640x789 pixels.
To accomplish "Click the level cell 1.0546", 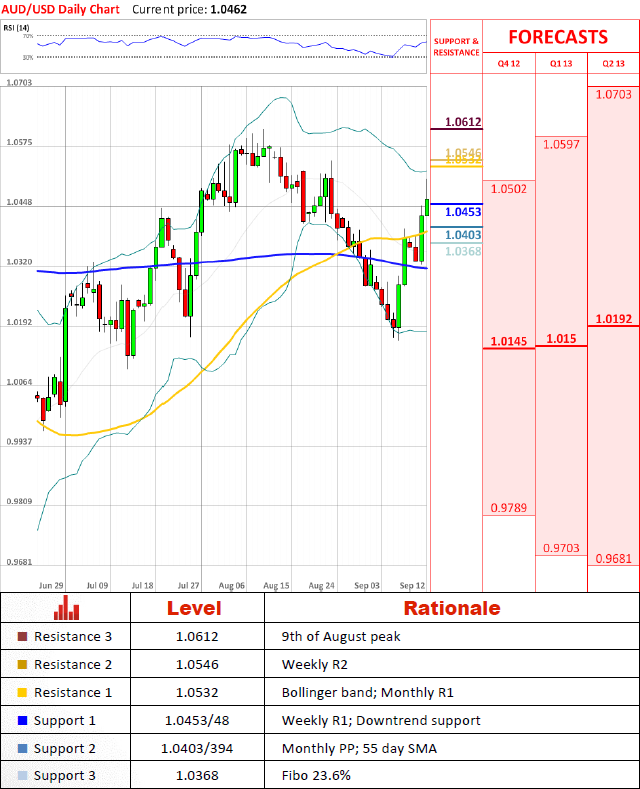I will click(197, 665).
